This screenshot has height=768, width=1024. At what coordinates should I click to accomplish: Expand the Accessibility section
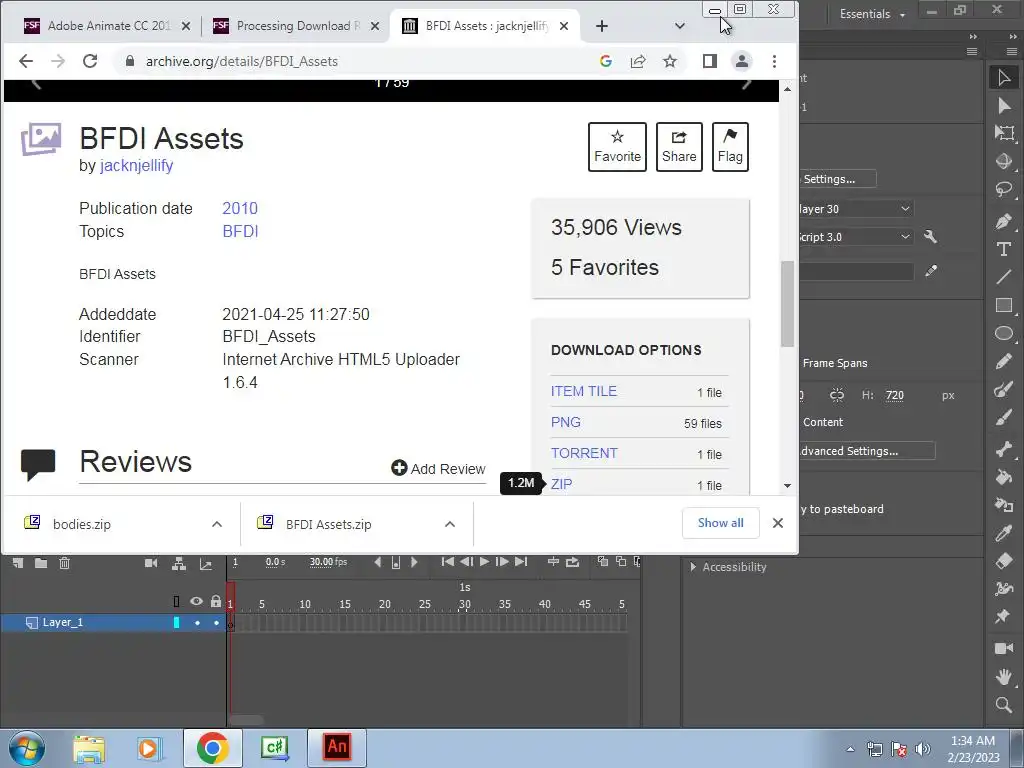click(693, 567)
